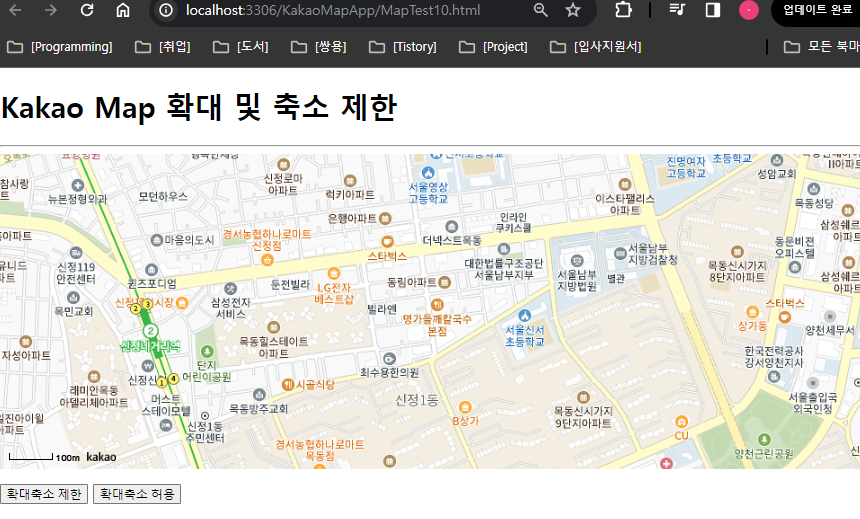
Task: Toggle the browser side panel icon
Action: 712,10
